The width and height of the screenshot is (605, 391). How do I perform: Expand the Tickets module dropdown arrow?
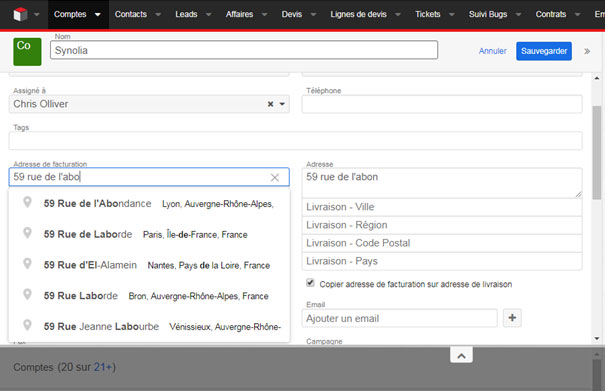pyautogui.click(x=452, y=15)
